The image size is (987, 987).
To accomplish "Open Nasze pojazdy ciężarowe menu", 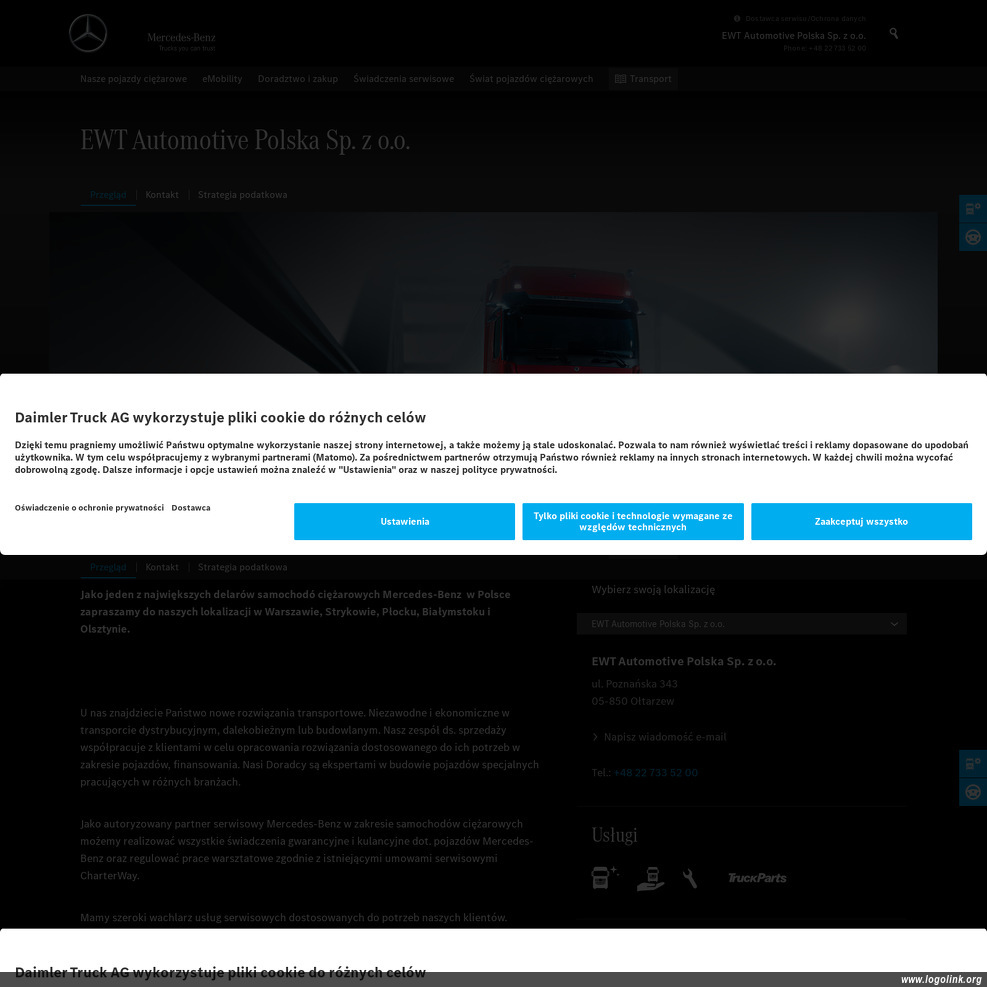I will point(133,79).
